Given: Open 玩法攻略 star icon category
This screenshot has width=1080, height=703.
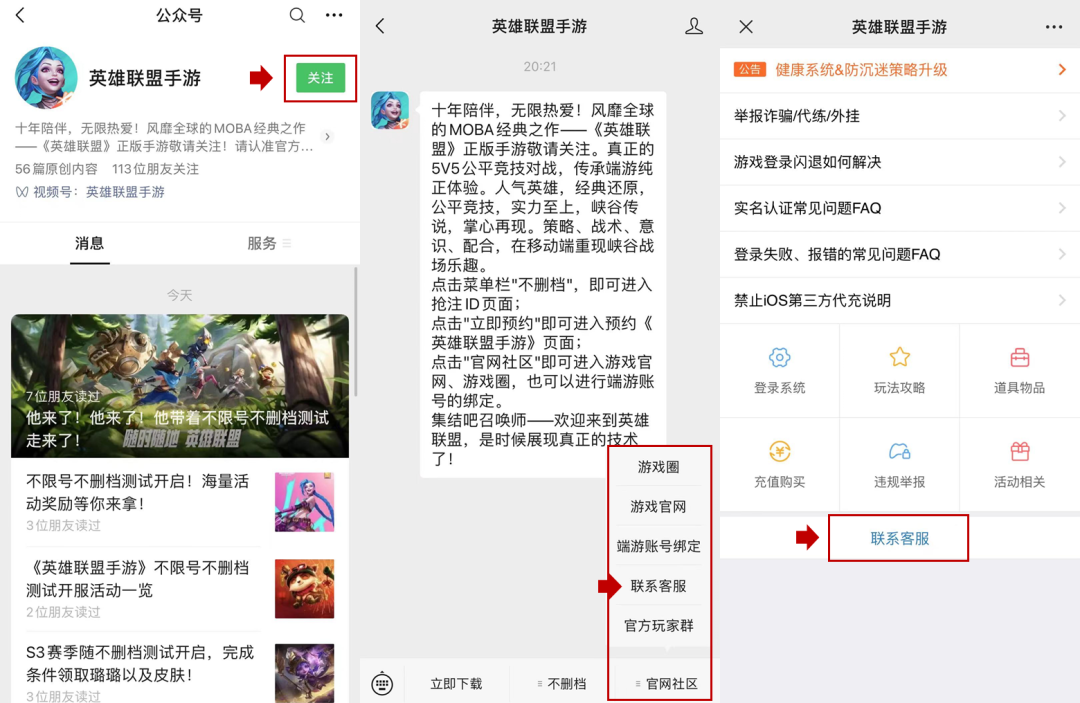Looking at the screenshot, I should 899,358.
